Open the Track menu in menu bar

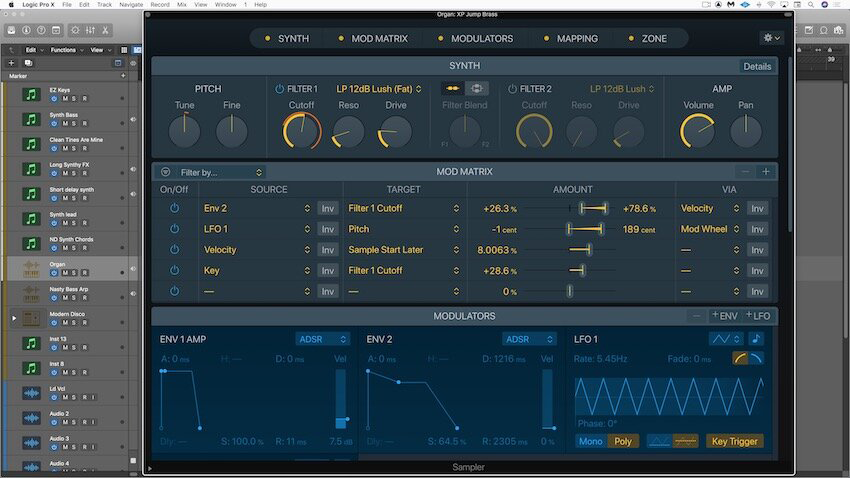tap(104, 4)
